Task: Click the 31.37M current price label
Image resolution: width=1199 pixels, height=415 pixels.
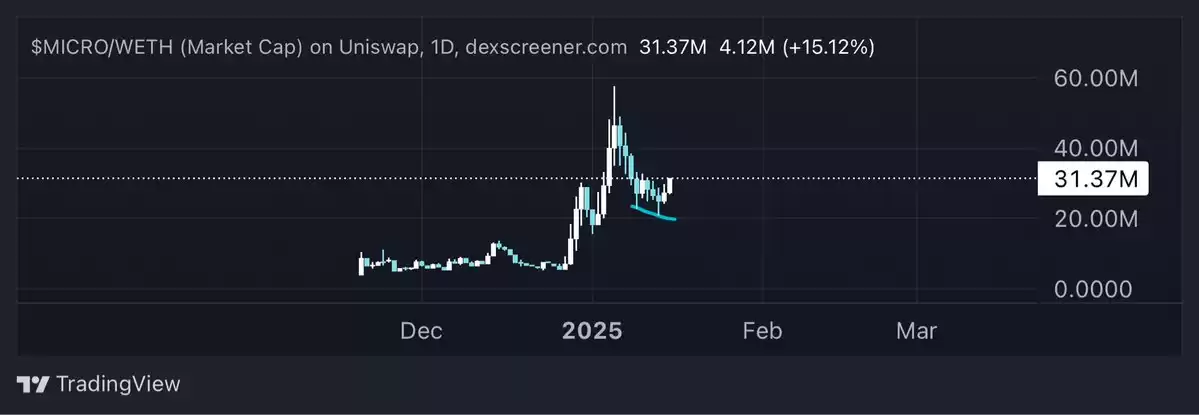Action: (x=1093, y=179)
